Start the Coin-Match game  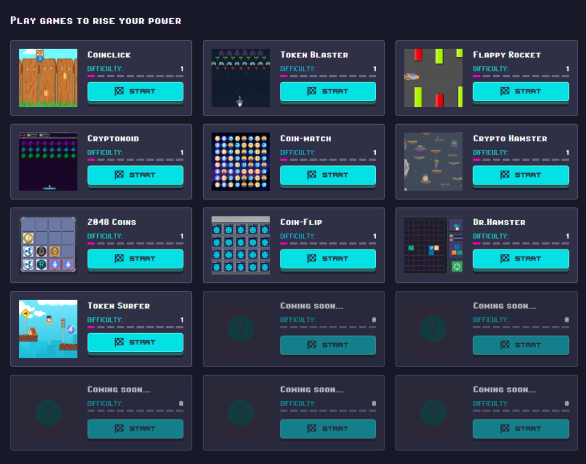(328, 175)
